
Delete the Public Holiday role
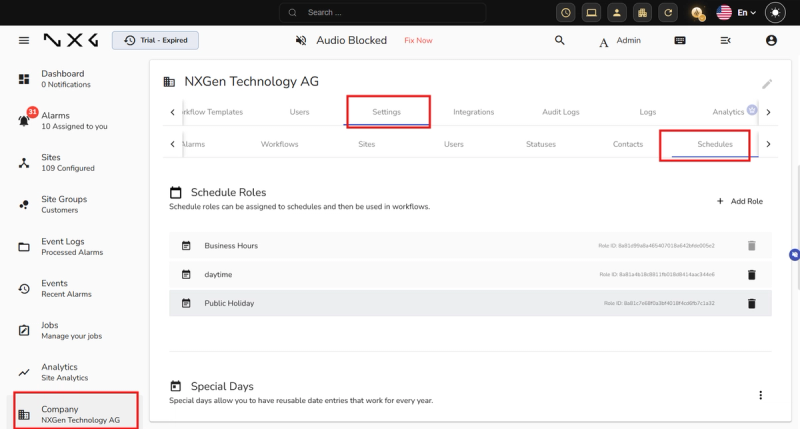click(752, 304)
